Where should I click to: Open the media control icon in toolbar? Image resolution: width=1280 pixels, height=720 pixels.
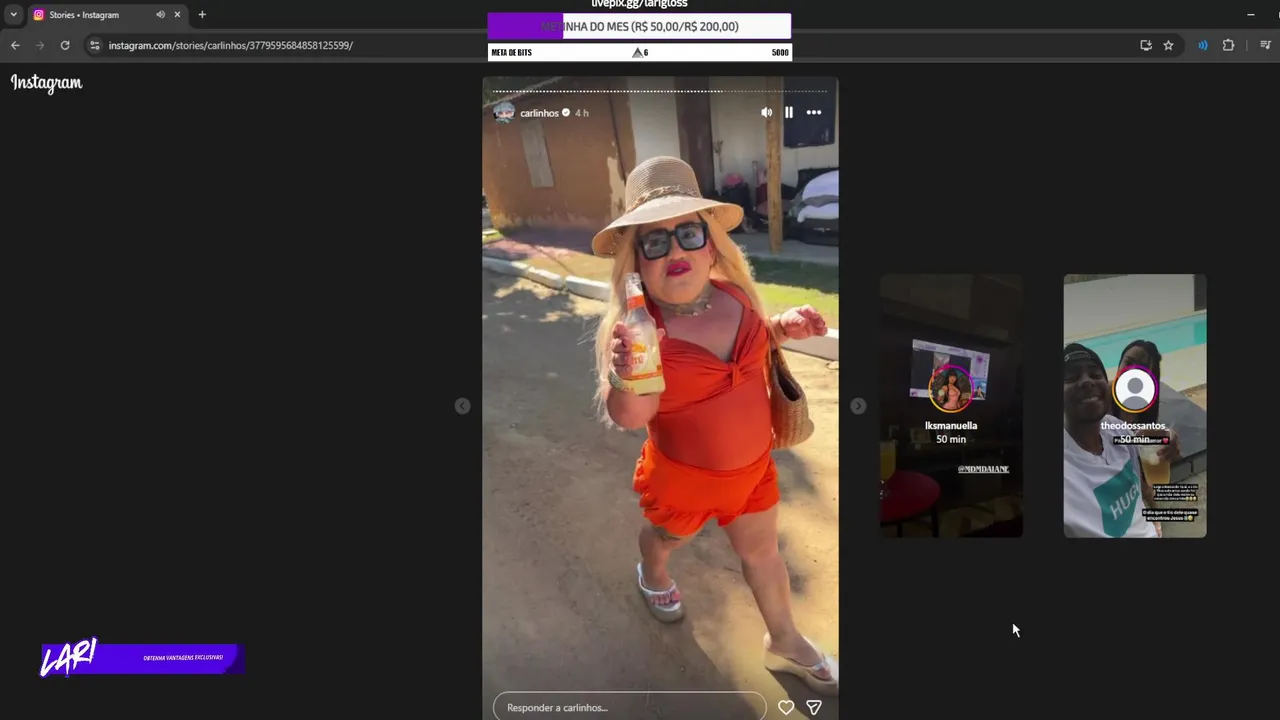(x=1265, y=45)
